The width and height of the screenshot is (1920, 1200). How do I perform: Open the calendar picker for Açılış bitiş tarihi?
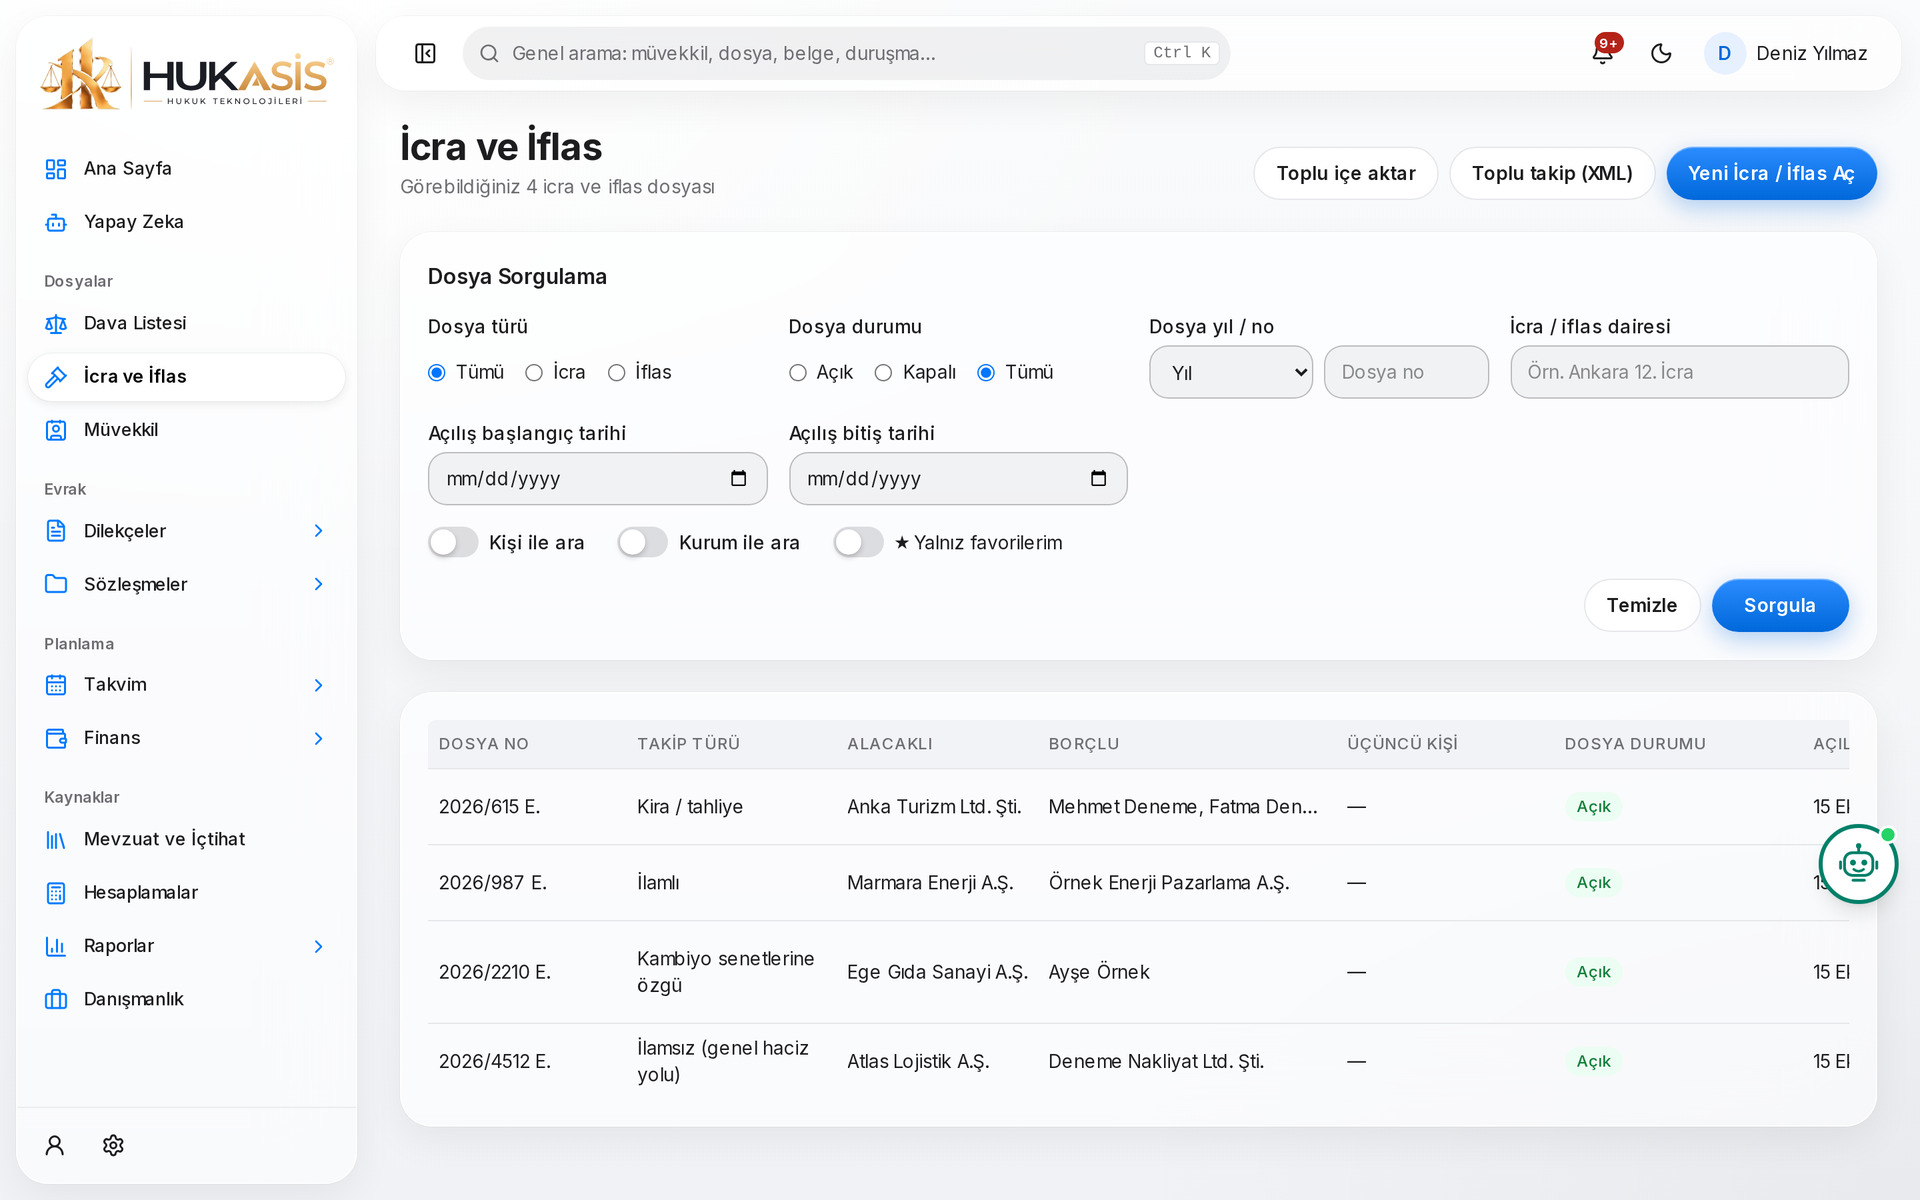coord(1098,479)
